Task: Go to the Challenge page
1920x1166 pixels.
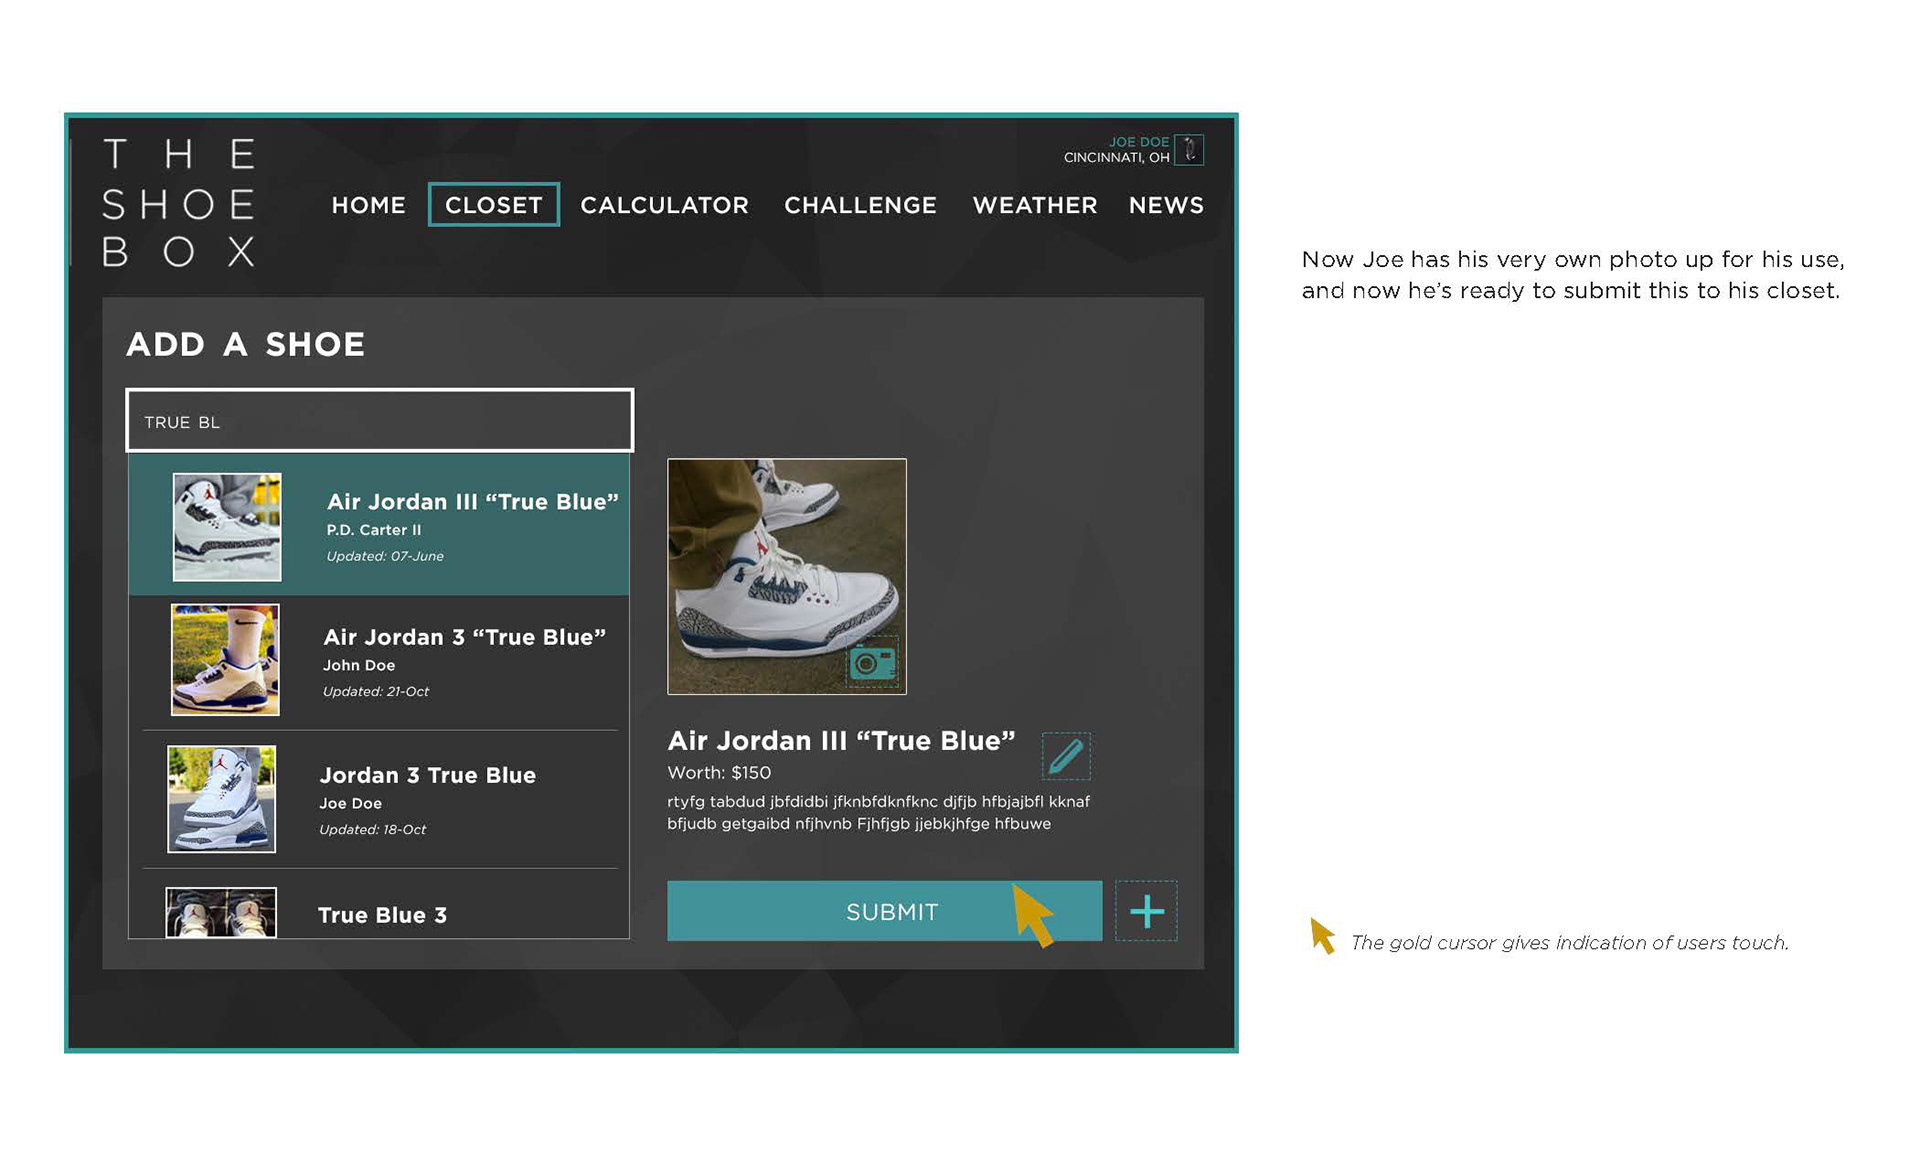Action: coord(860,205)
